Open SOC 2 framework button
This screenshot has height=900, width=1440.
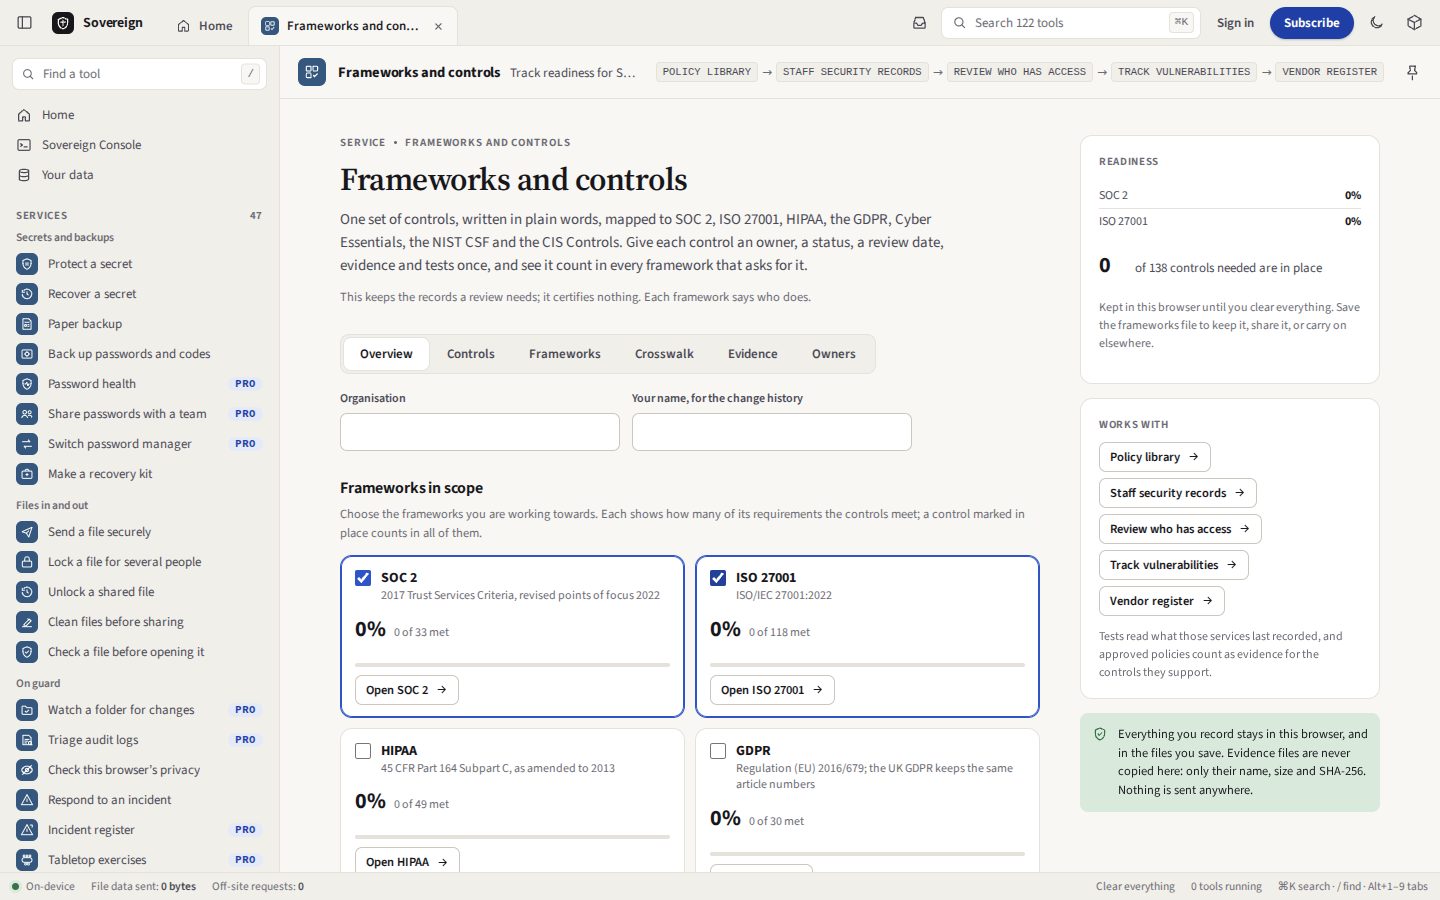407,690
